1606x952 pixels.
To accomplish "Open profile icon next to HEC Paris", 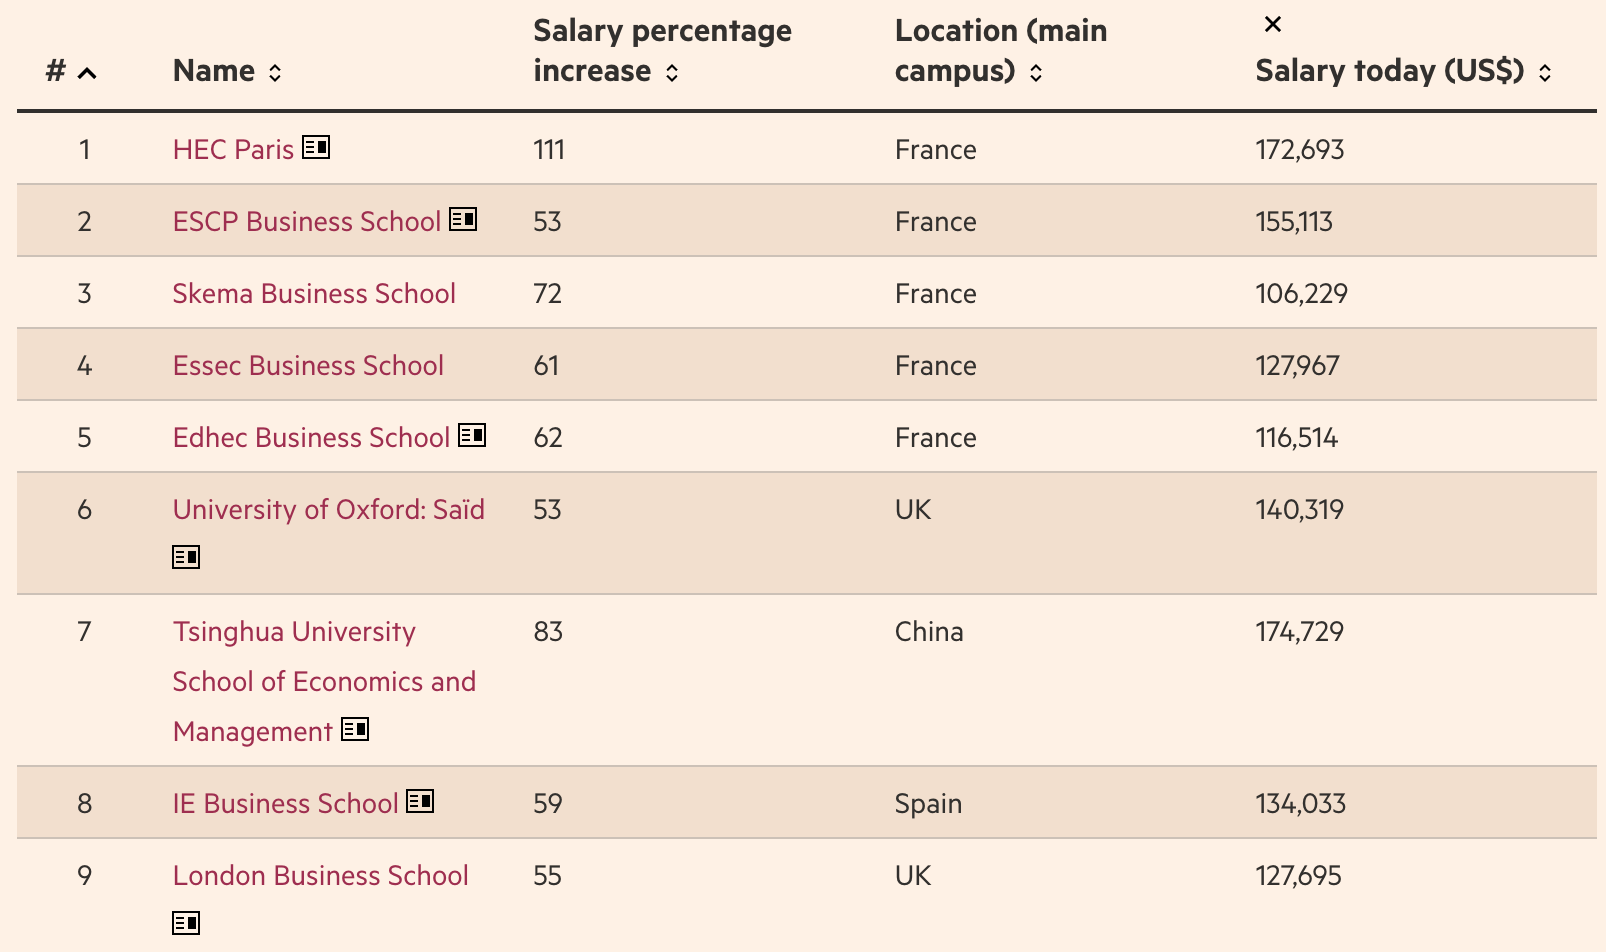I will pyautogui.click(x=316, y=147).
